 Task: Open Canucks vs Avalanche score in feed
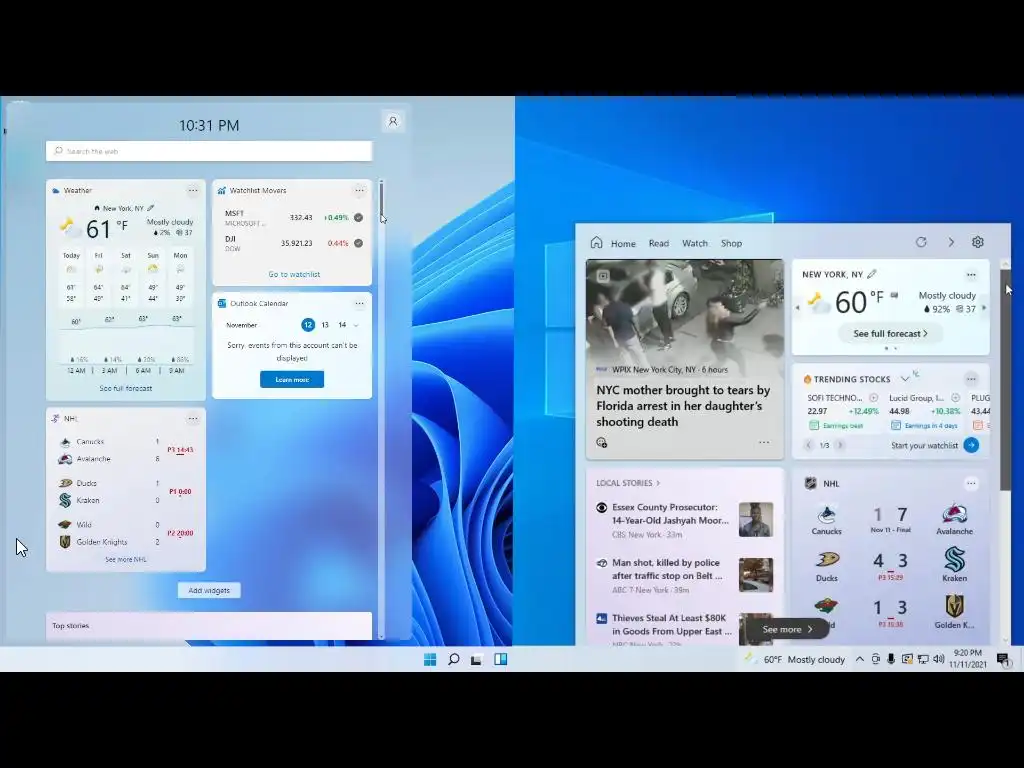point(890,520)
